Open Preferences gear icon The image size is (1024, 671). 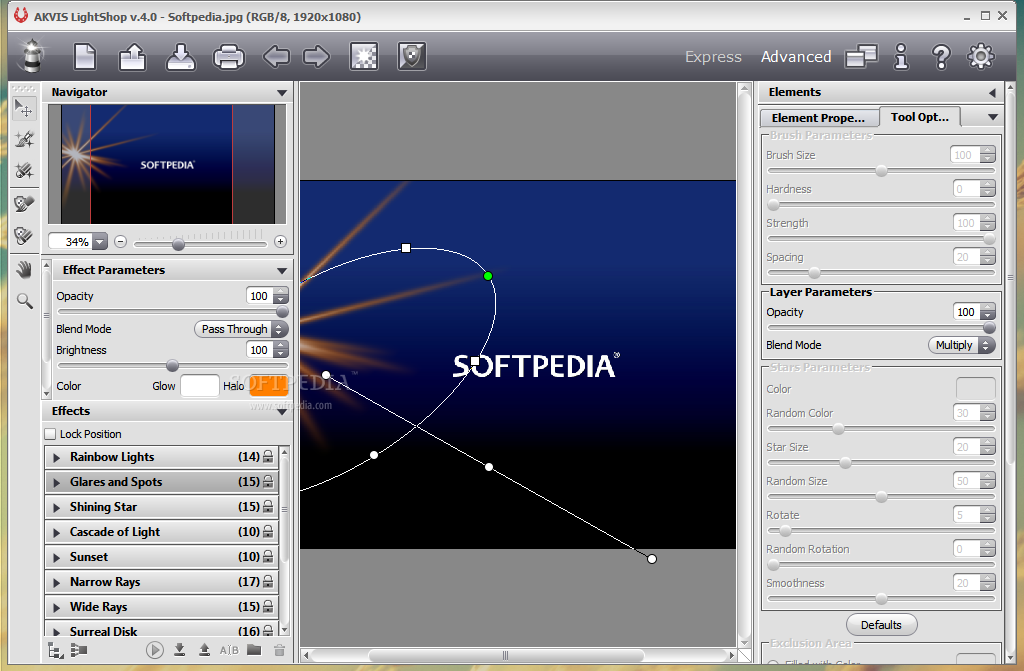(x=980, y=57)
